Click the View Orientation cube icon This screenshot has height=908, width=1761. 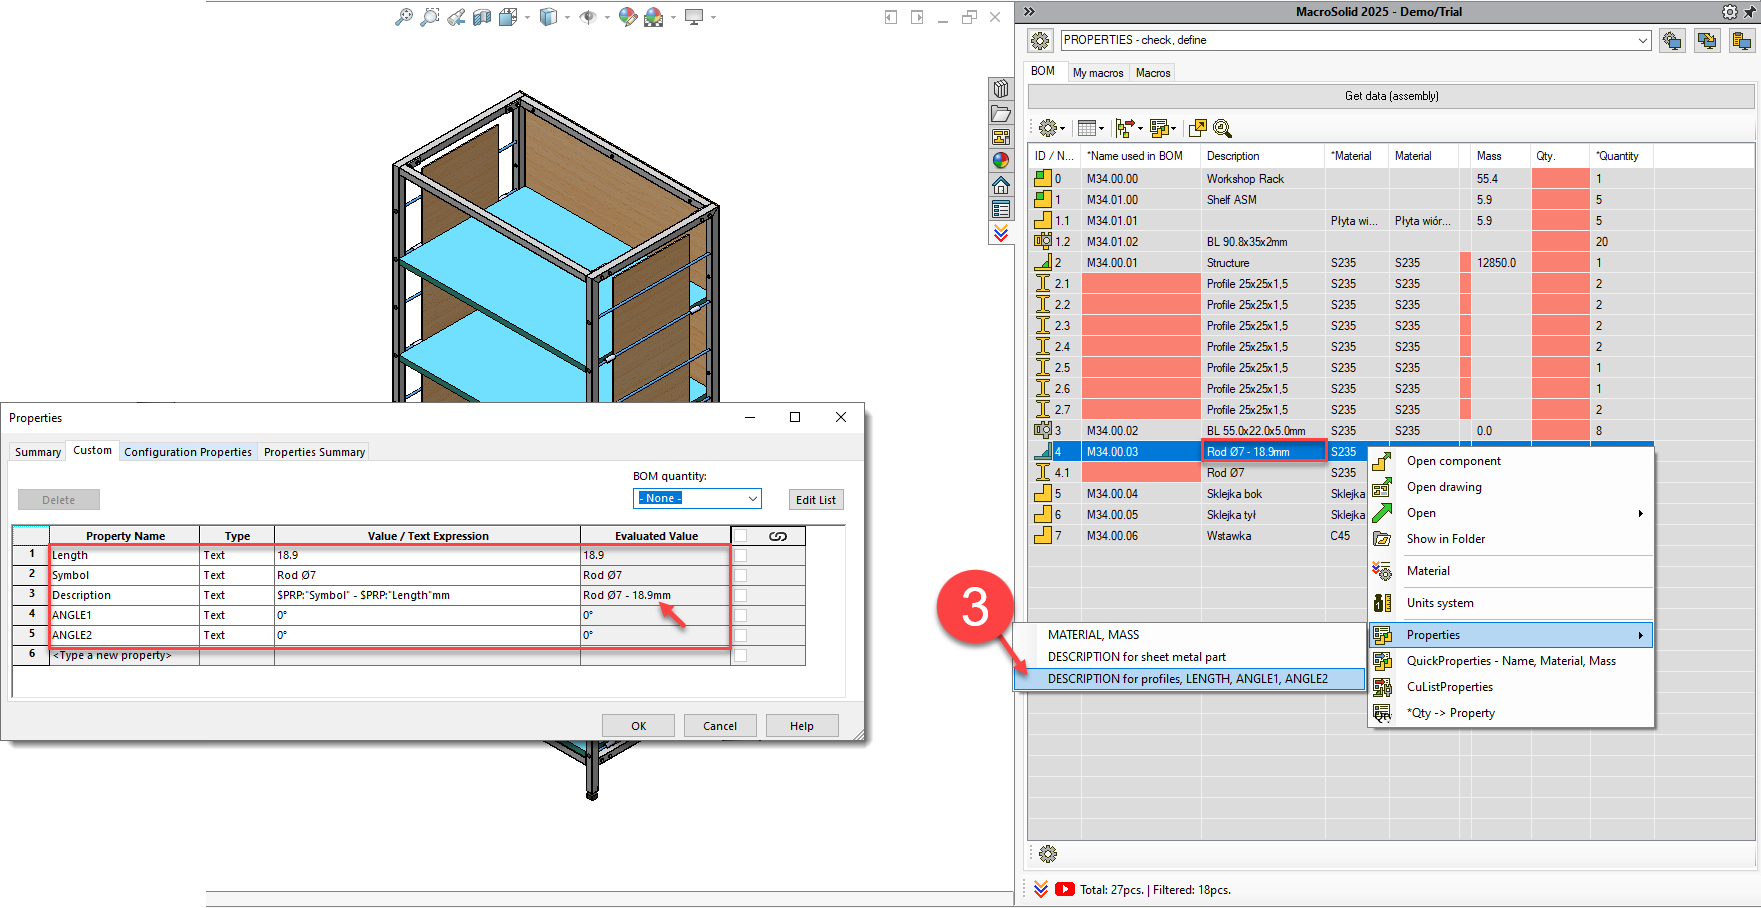tap(508, 17)
